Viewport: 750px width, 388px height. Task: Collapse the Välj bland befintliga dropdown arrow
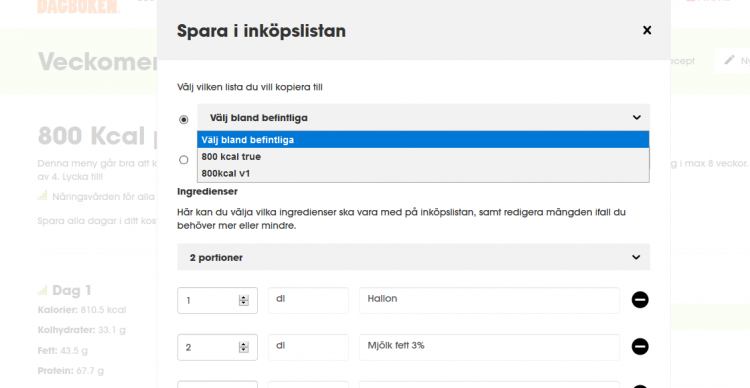point(637,117)
